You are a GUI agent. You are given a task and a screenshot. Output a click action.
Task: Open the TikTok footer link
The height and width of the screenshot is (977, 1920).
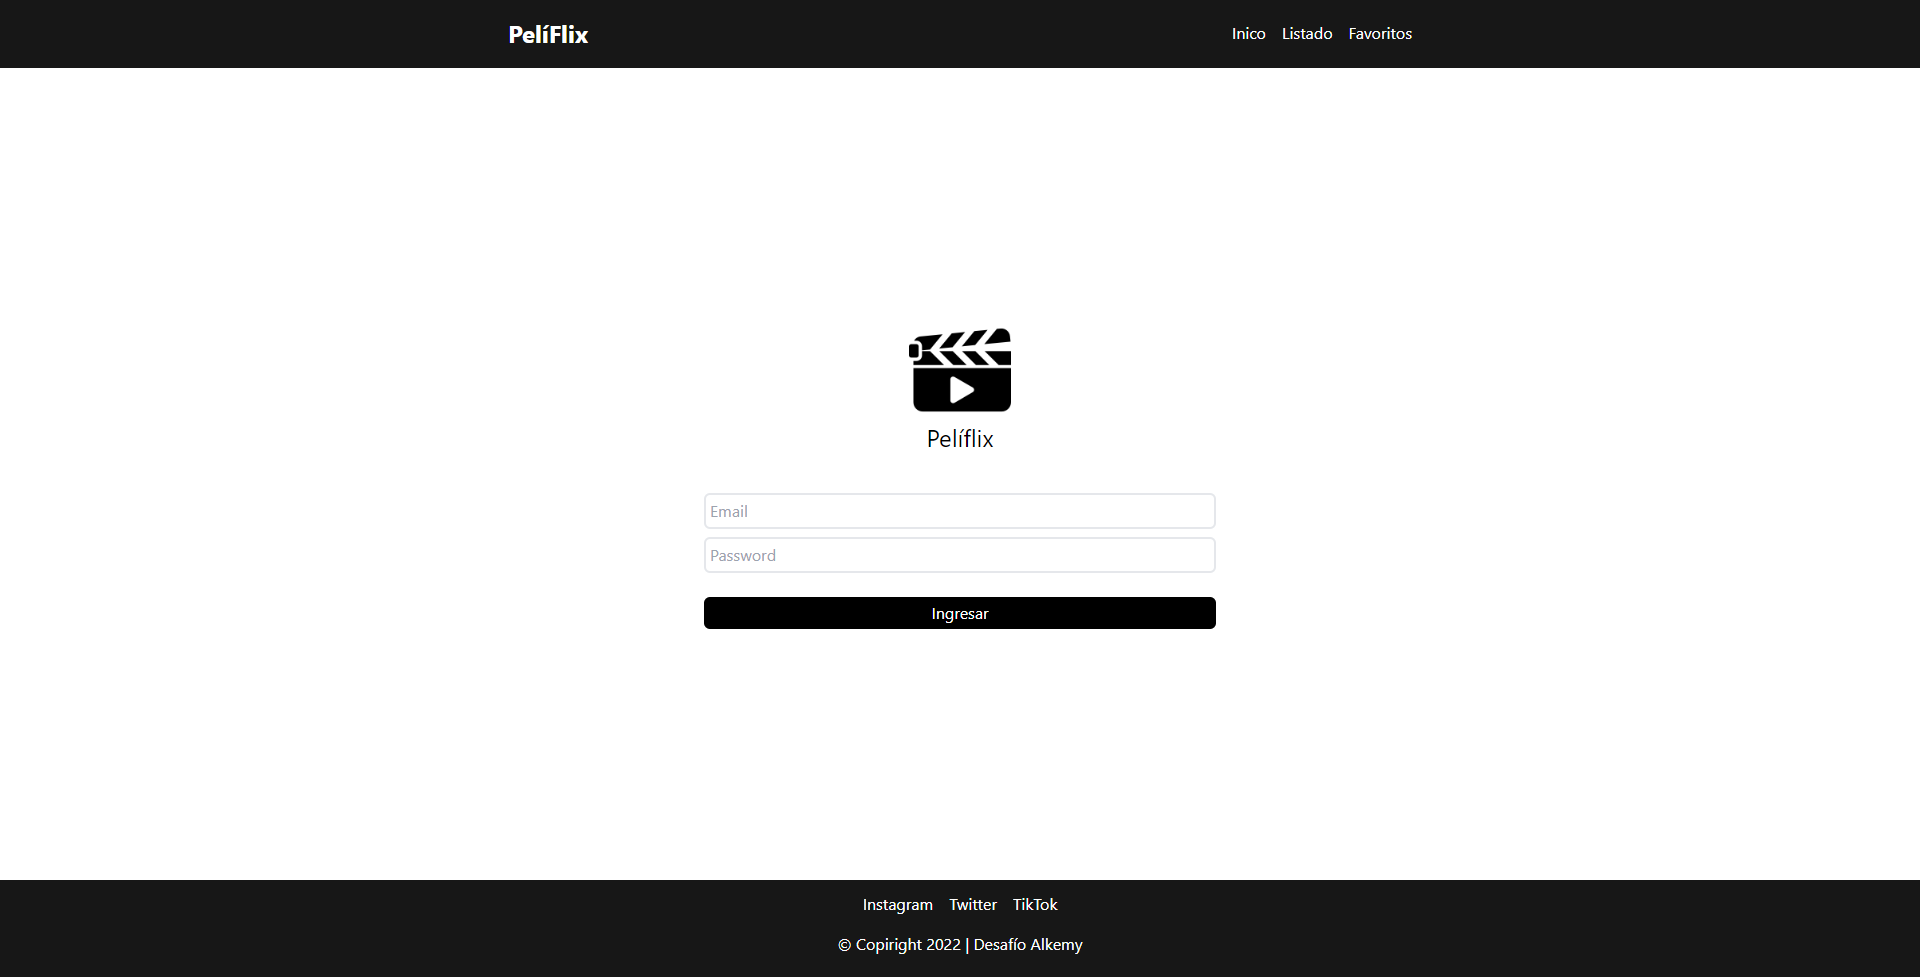(1035, 905)
